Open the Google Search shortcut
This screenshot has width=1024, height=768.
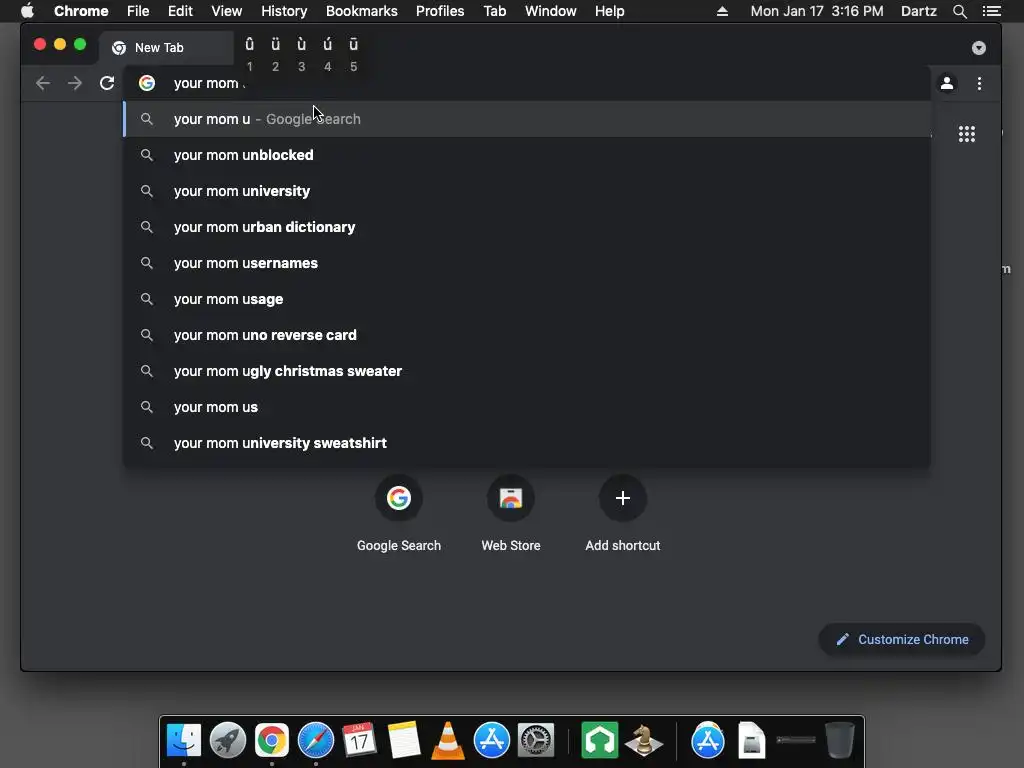coord(398,514)
